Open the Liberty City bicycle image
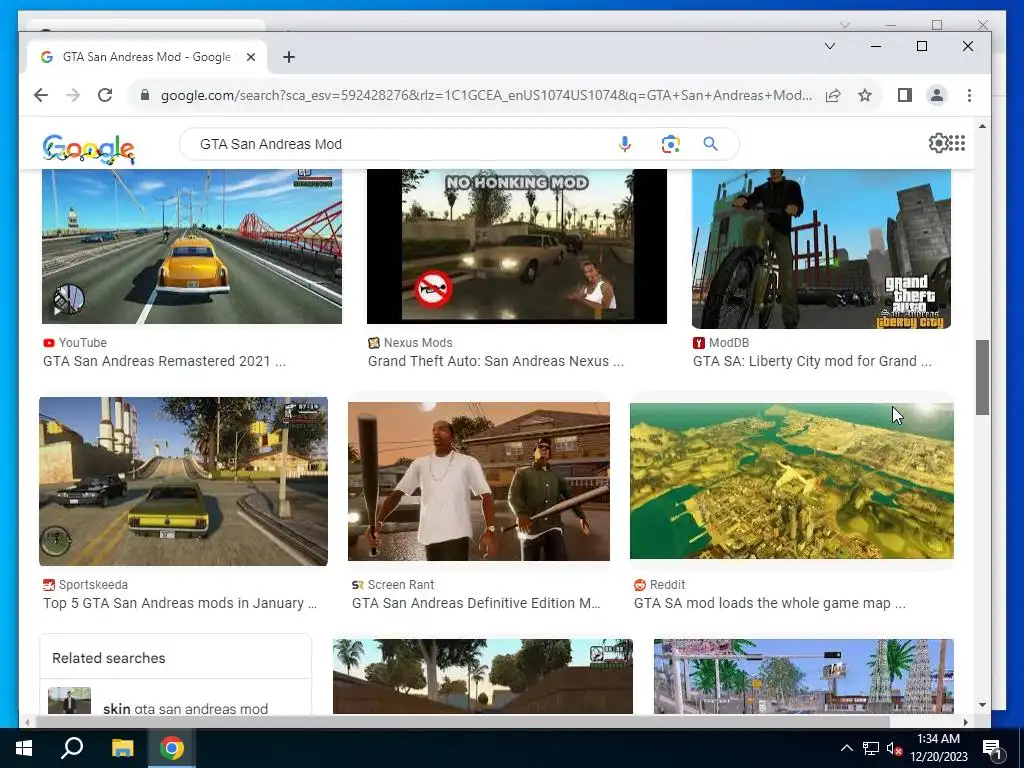The width and height of the screenshot is (1024, 768). tap(822, 248)
